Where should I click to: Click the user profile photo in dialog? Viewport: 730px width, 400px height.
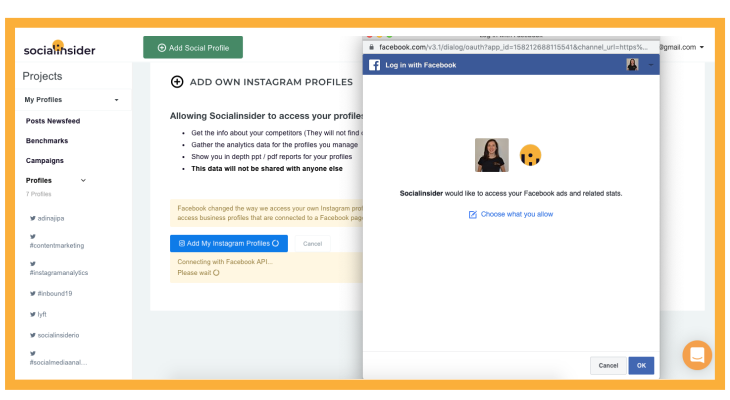[492, 155]
